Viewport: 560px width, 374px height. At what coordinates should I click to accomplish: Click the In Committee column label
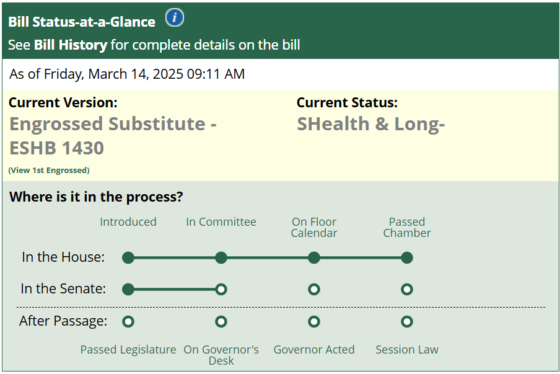[221, 222]
